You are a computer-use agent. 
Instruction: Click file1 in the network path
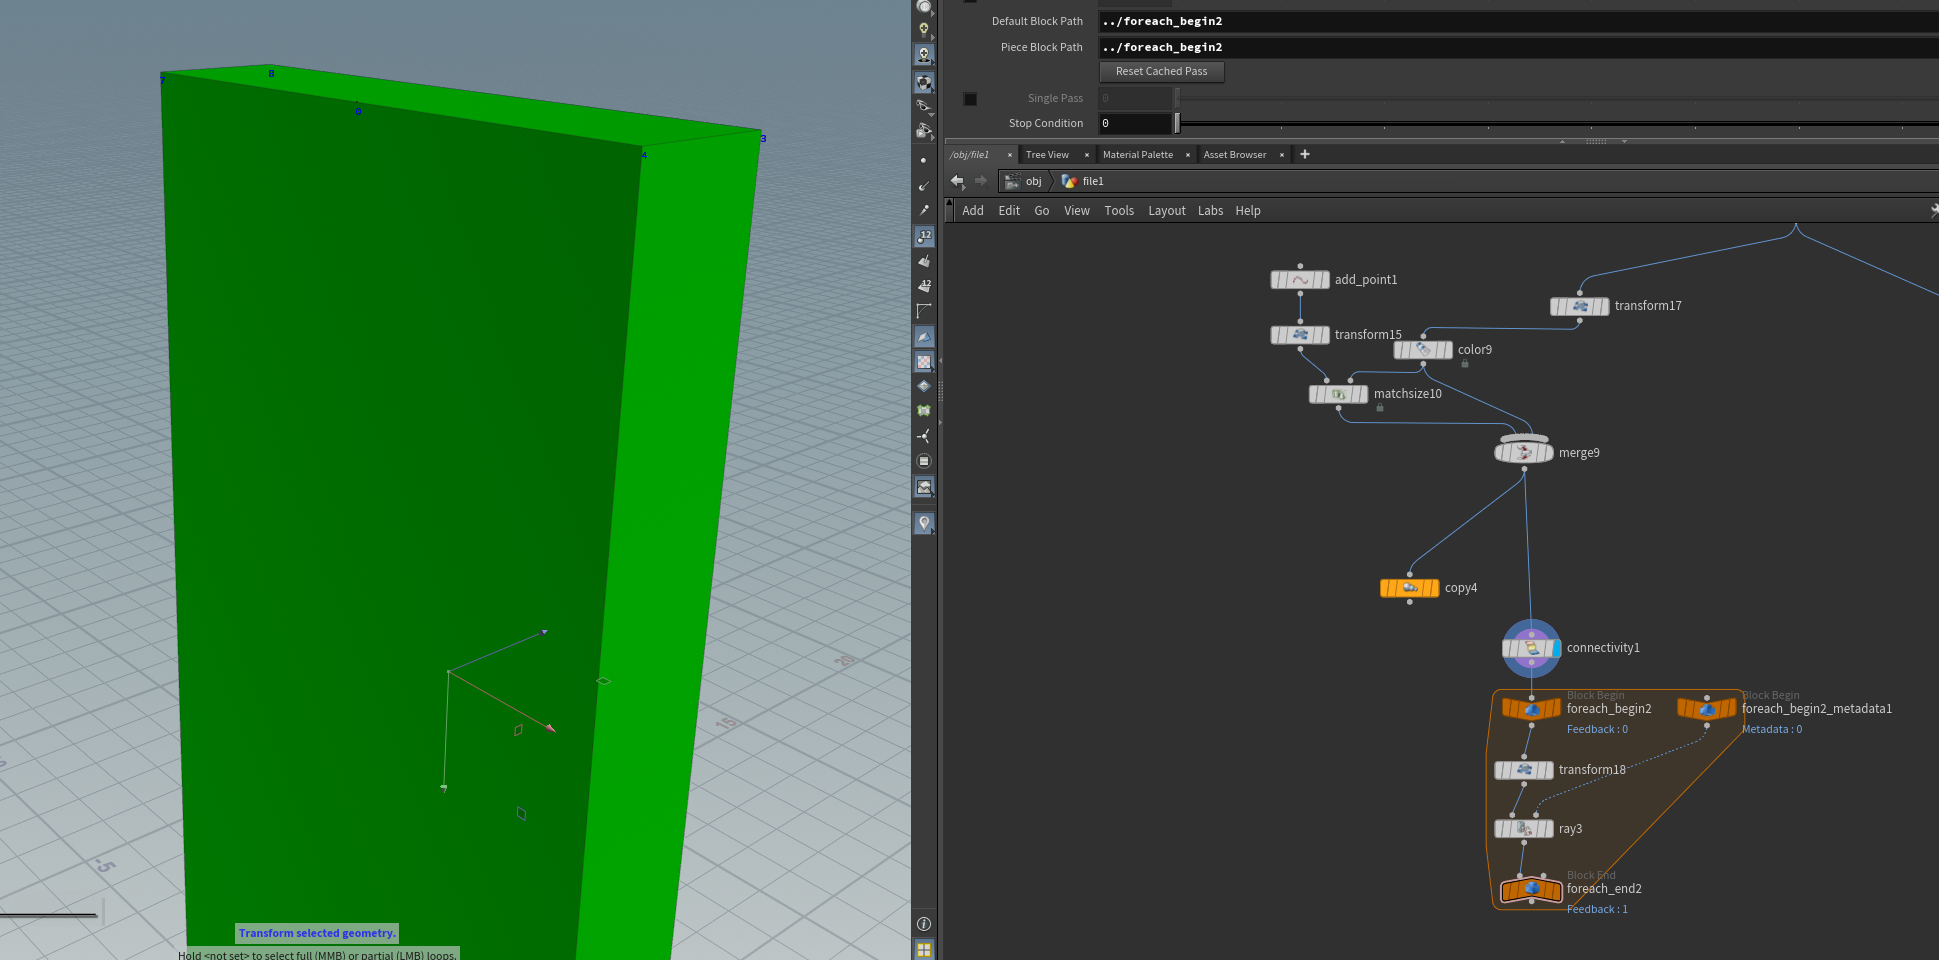(1092, 181)
